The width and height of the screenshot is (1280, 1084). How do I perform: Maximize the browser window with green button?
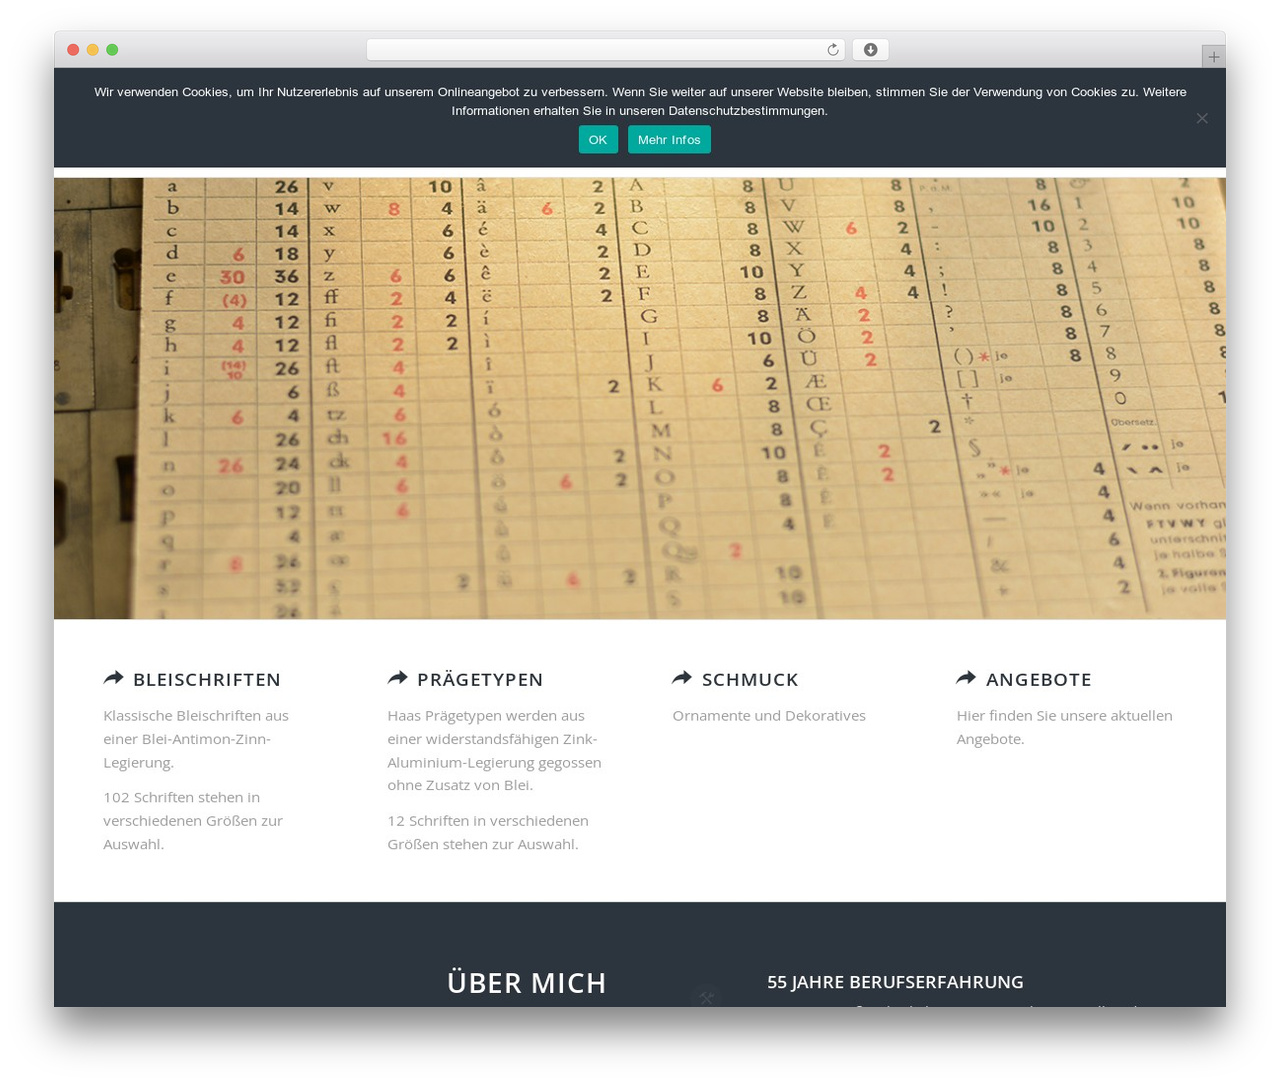(112, 50)
